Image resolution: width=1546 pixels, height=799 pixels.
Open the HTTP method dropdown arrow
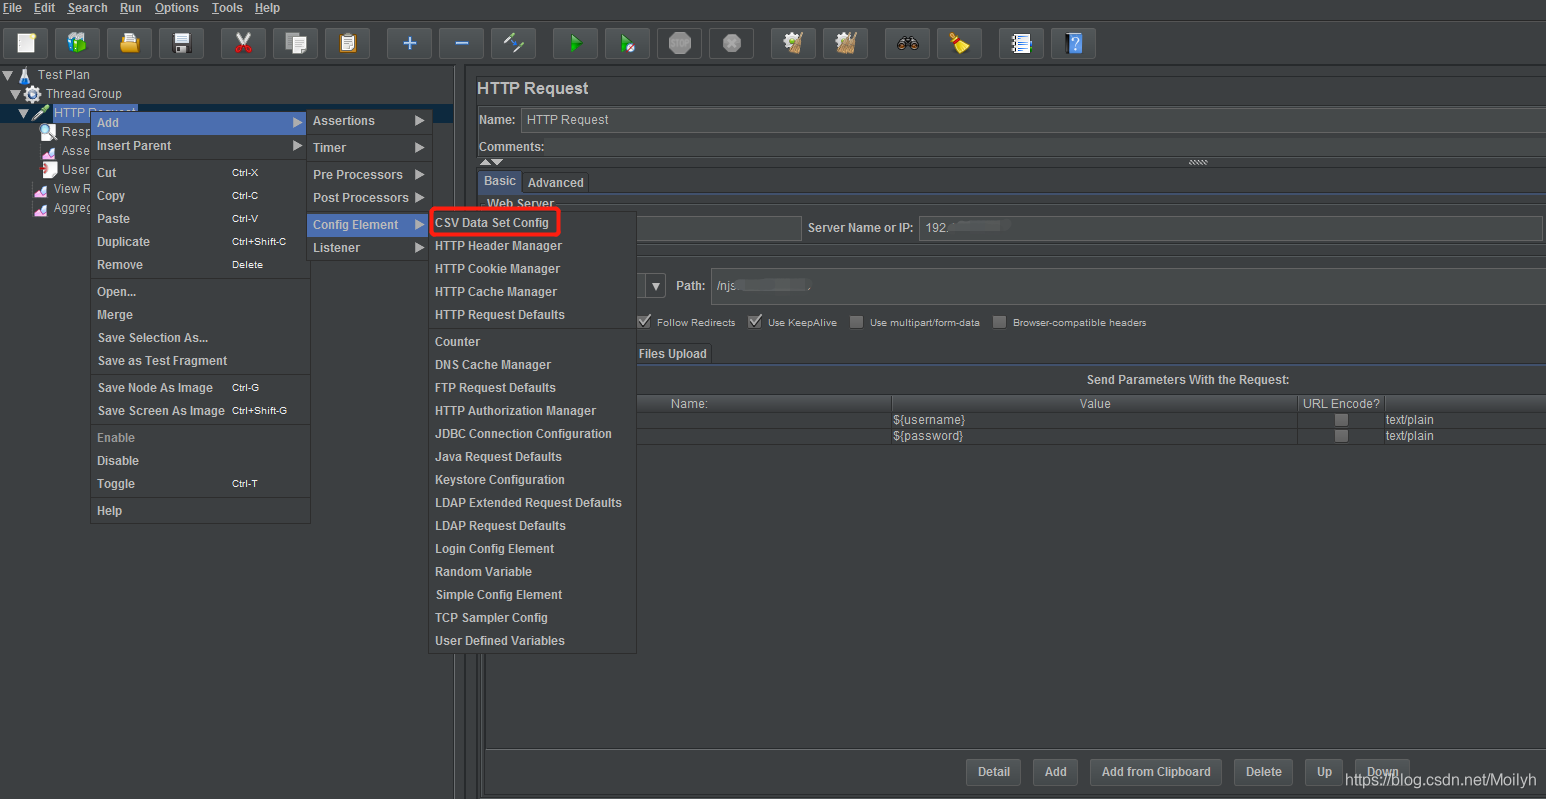coord(656,286)
